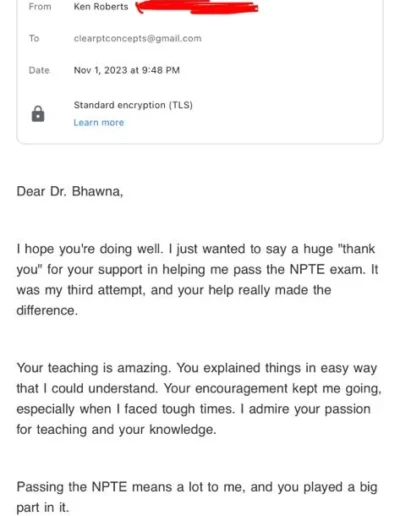Click the word difference

tap(47, 310)
